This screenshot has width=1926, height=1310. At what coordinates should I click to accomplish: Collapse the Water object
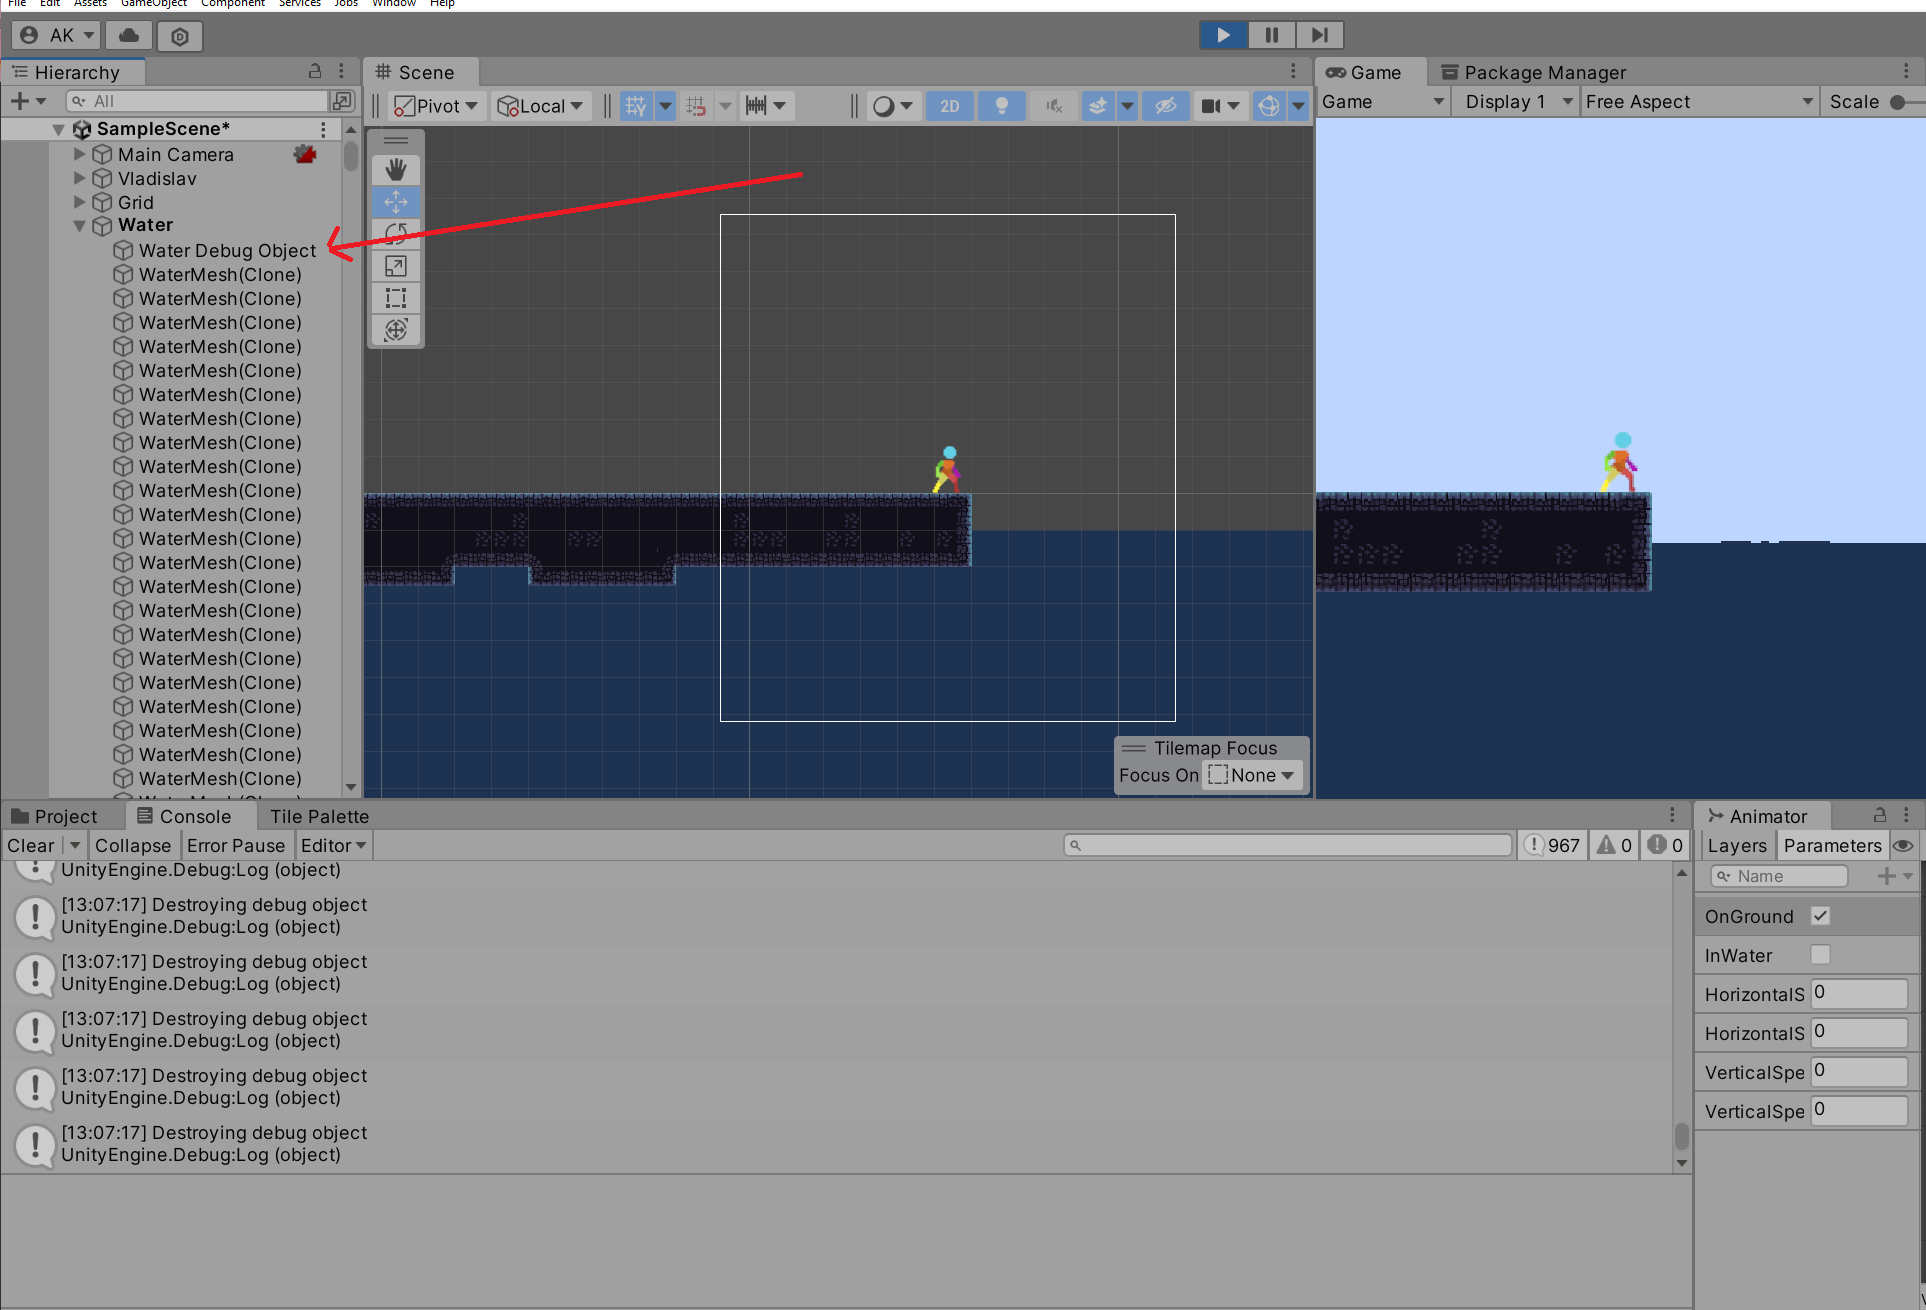point(80,226)
